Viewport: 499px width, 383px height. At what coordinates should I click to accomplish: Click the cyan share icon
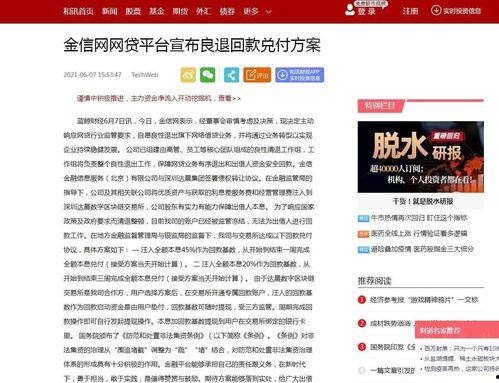click(x=231, y=75)
